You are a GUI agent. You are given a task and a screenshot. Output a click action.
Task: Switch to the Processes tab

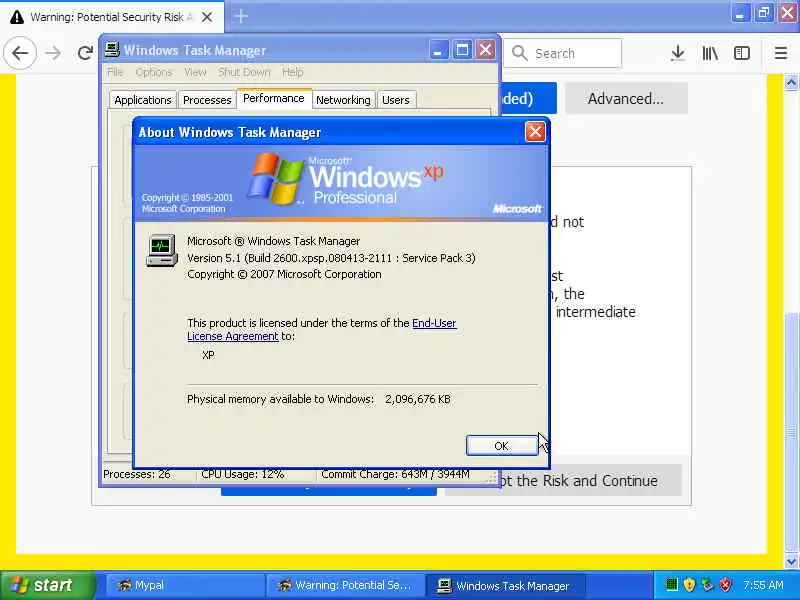(207, 100)
